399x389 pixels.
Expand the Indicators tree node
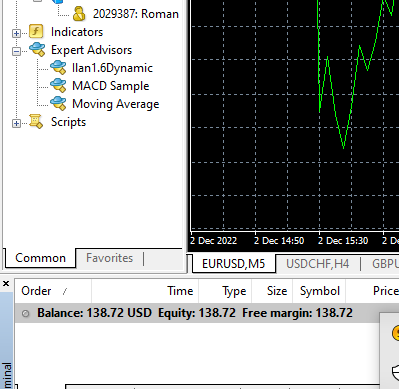point(16,33)
